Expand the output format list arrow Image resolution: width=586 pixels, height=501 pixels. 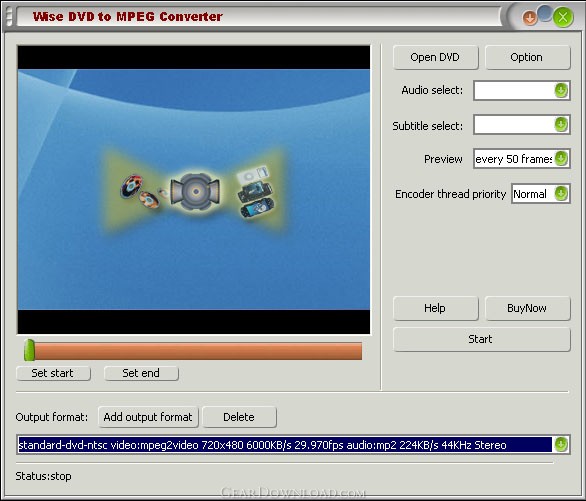coord(561,444)
